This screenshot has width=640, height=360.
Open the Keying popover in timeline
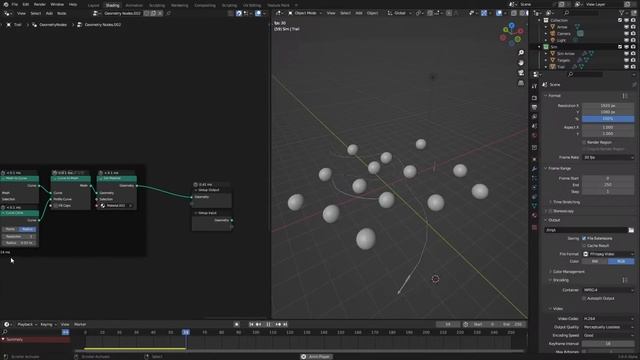[48, 324]
